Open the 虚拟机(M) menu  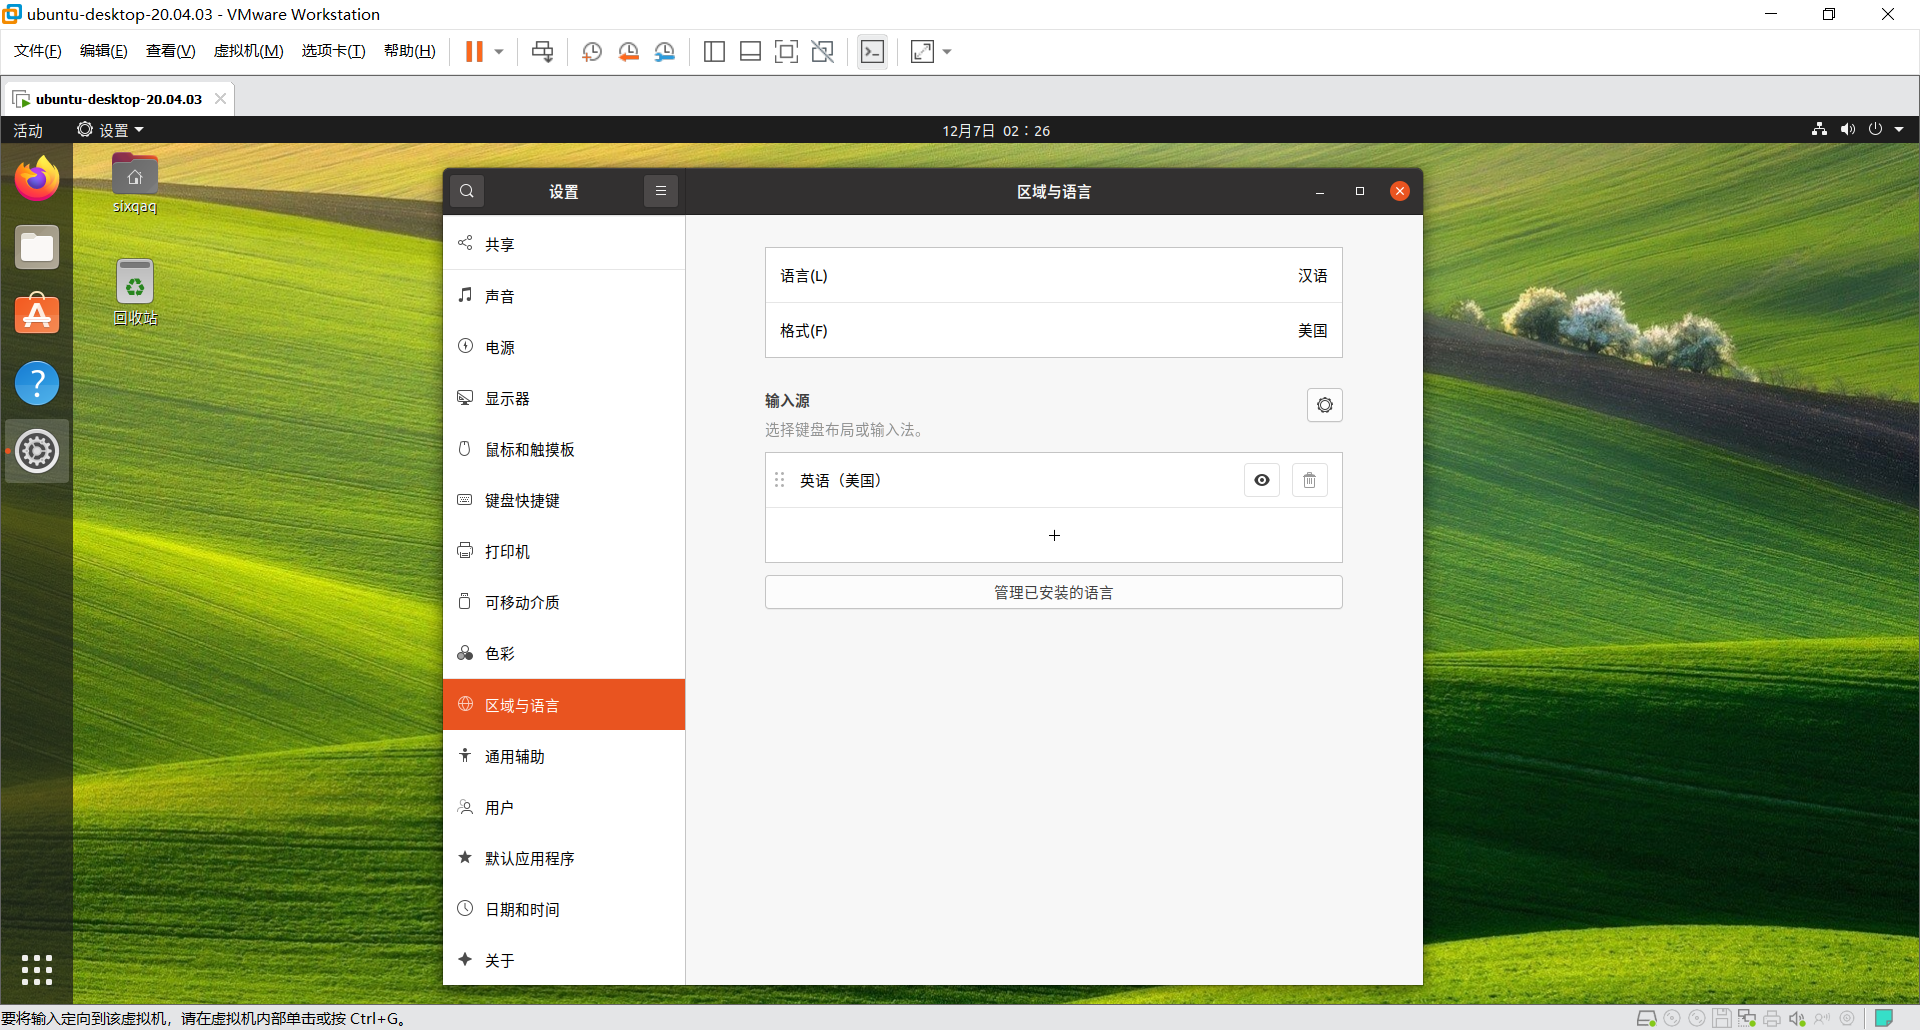click(x=248, y=50)
